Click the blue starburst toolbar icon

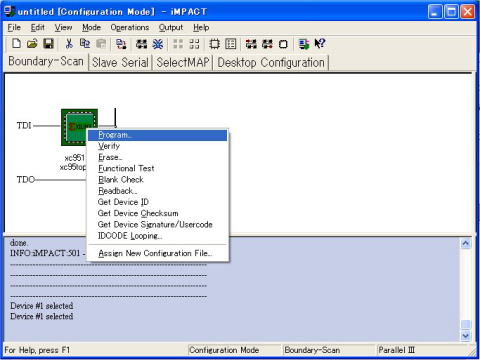(158, 44)
